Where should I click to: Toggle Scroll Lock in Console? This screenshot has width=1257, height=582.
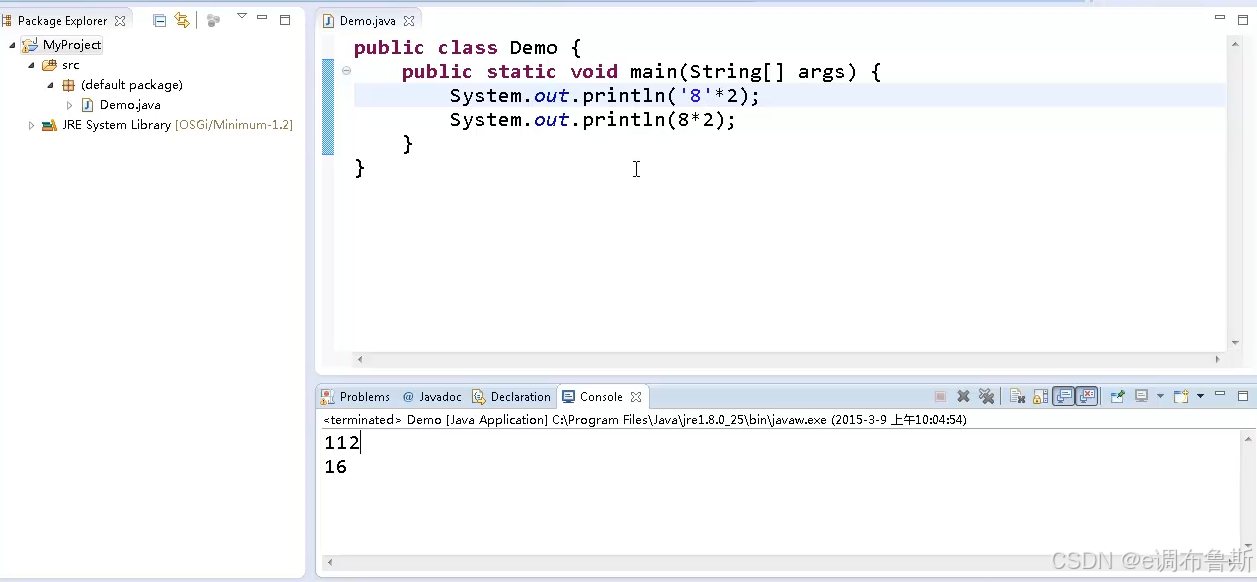click(x=1040, y=397)
